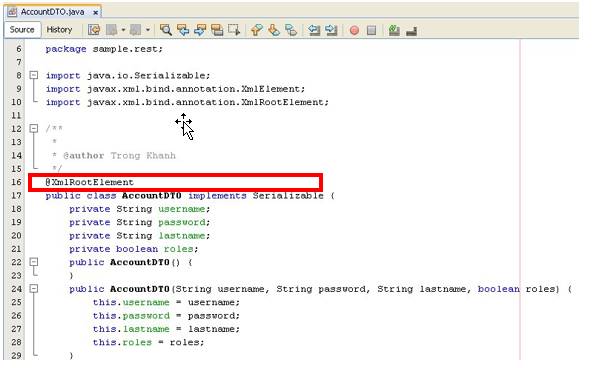Click 'this.username = username;' statement

166,302
